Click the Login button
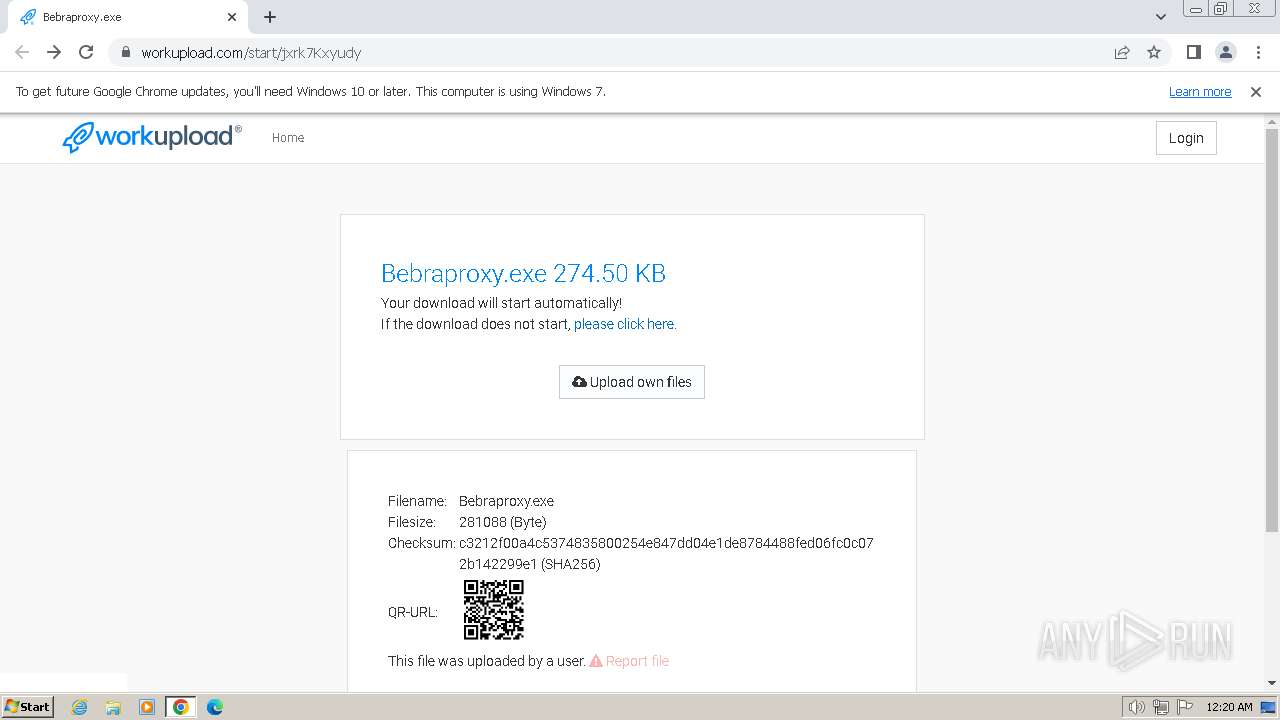 (x=1186, y=138)
